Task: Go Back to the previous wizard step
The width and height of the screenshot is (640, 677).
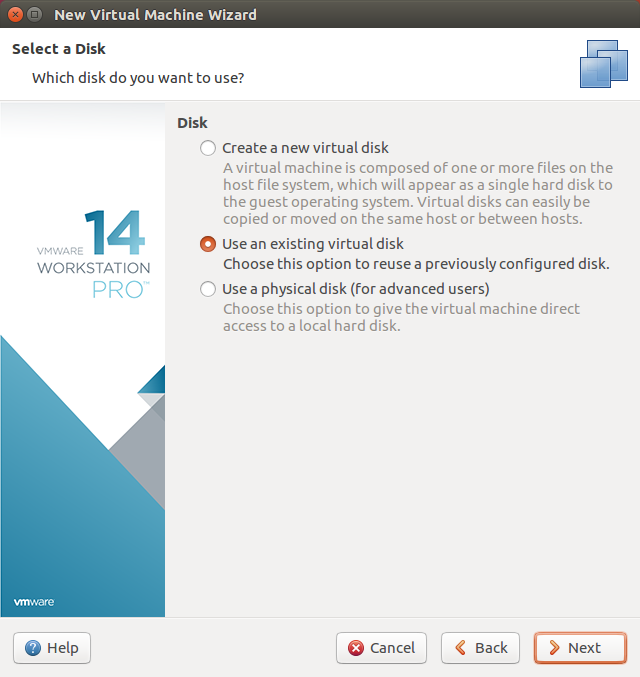Action: click(x=480, y=648)
